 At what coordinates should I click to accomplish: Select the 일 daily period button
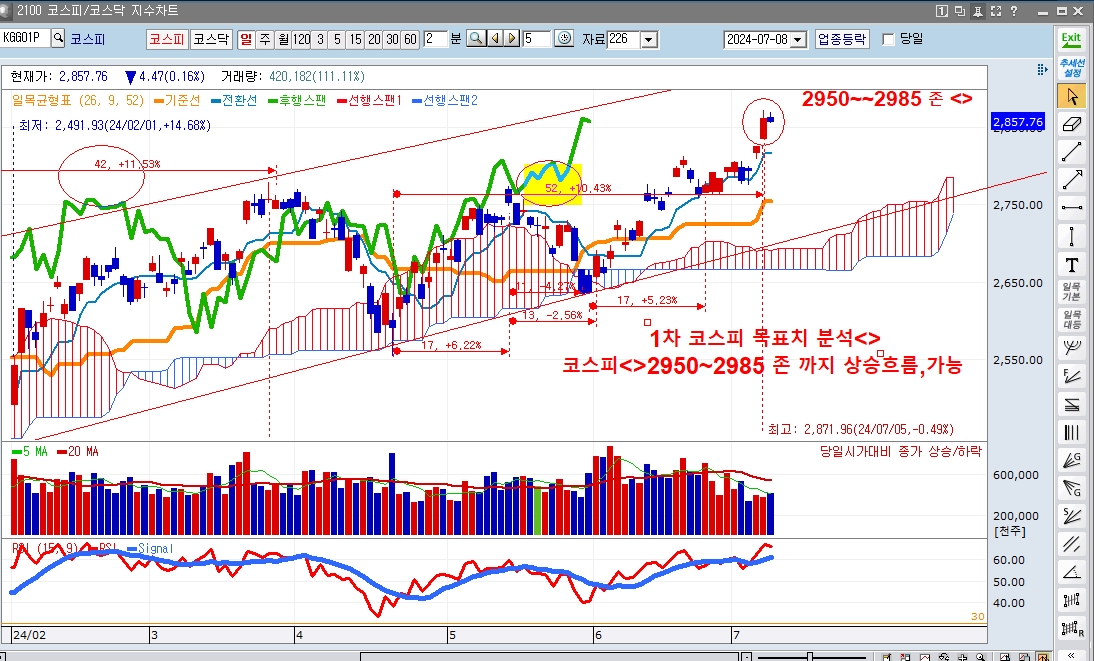246,39
